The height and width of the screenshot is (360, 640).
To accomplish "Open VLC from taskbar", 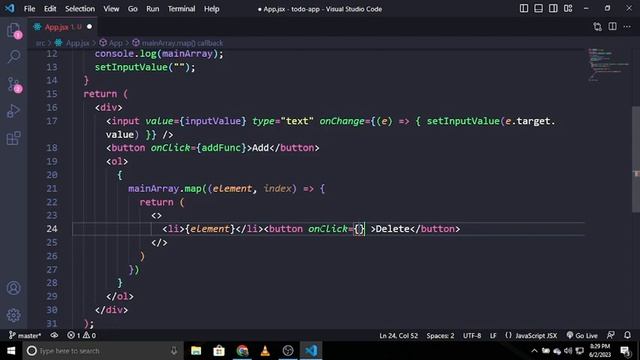I will pos(265,351).
